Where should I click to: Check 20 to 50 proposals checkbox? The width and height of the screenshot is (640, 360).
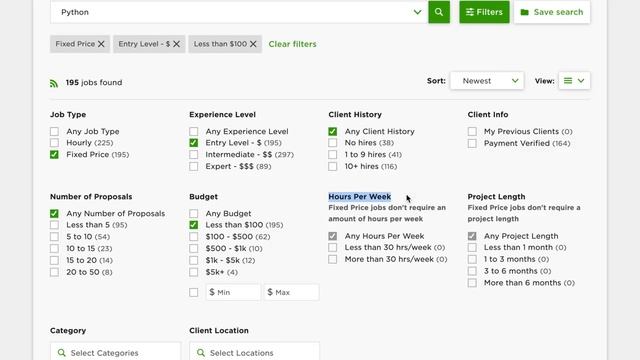point(54,272)
